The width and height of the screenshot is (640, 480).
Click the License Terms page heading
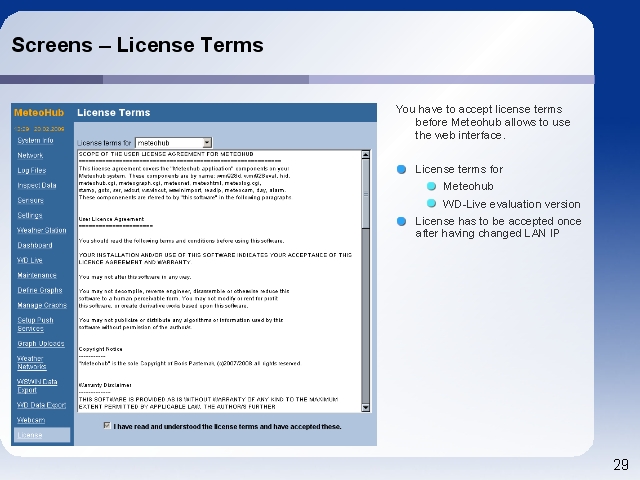point(113,113)
